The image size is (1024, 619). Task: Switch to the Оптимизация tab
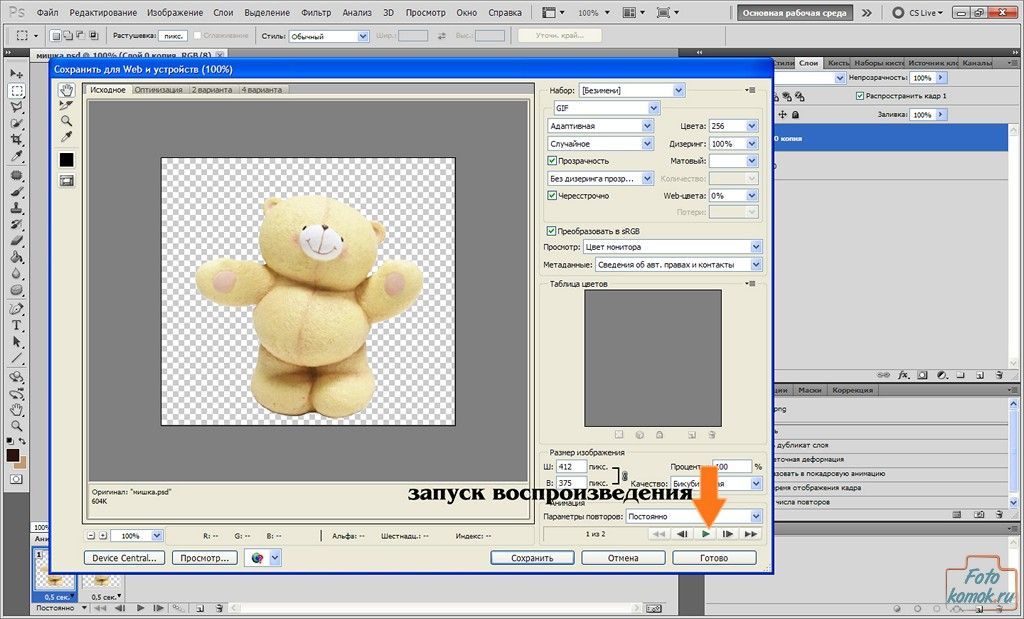point(158,90)
